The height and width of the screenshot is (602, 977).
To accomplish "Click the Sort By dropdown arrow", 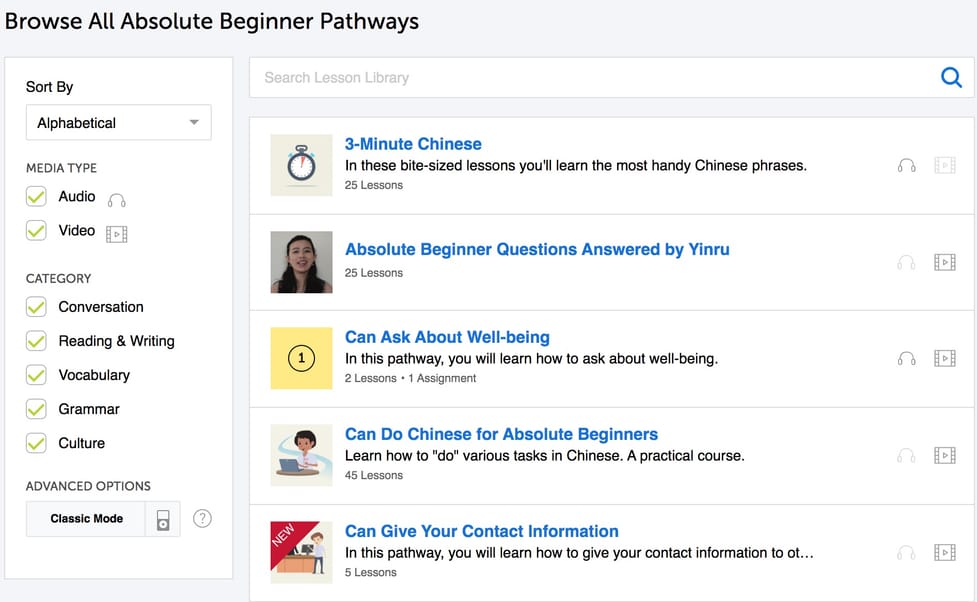I will [x=194, y=123].
